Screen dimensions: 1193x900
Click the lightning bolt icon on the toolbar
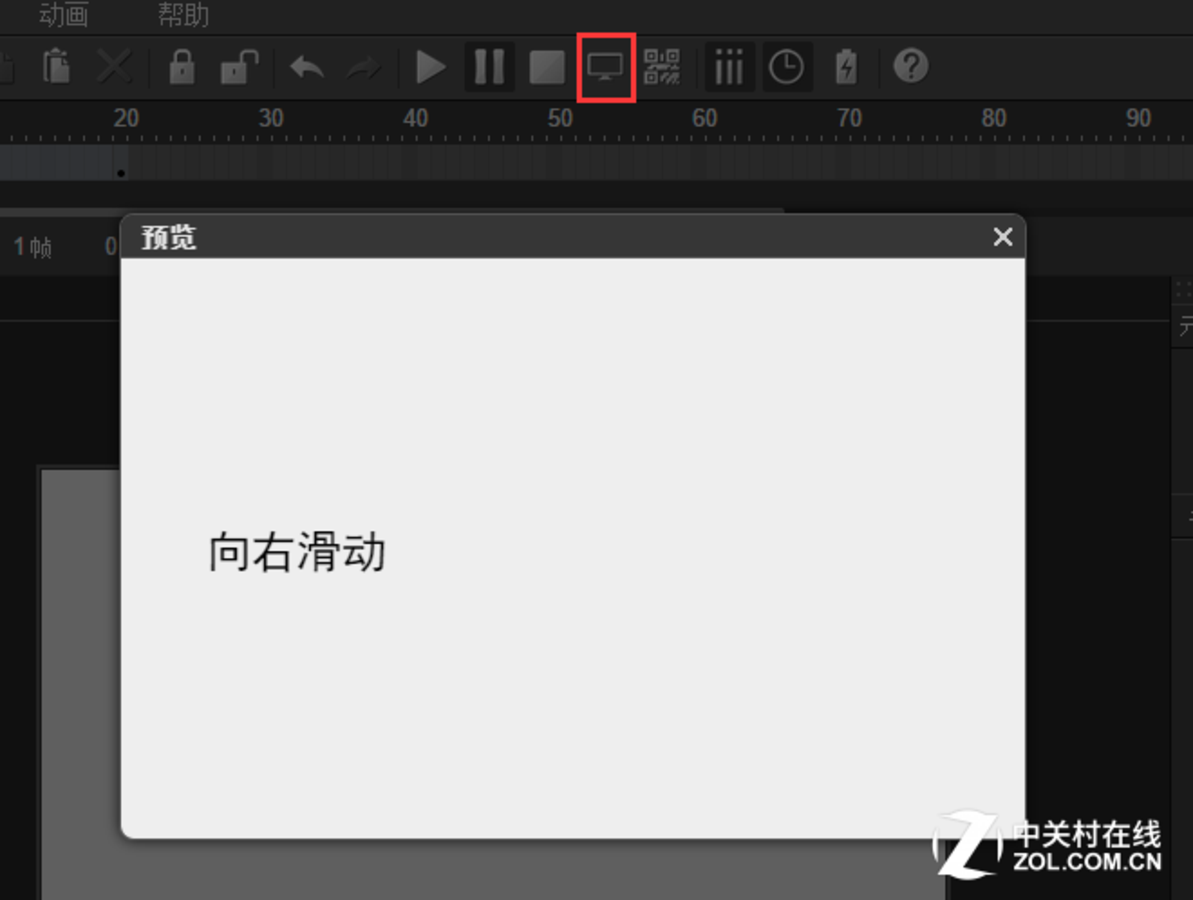[x=845, y=67]
